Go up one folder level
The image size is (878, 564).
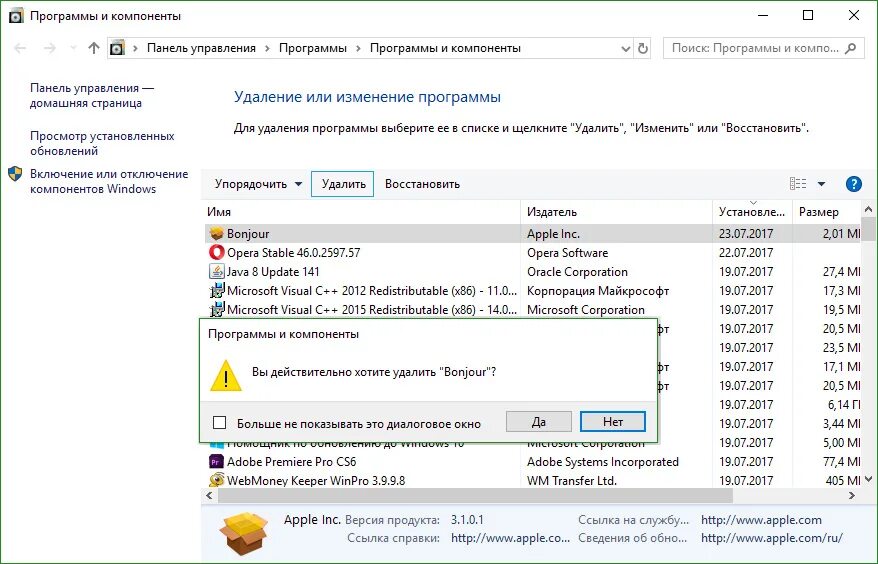tap(94, 49)
